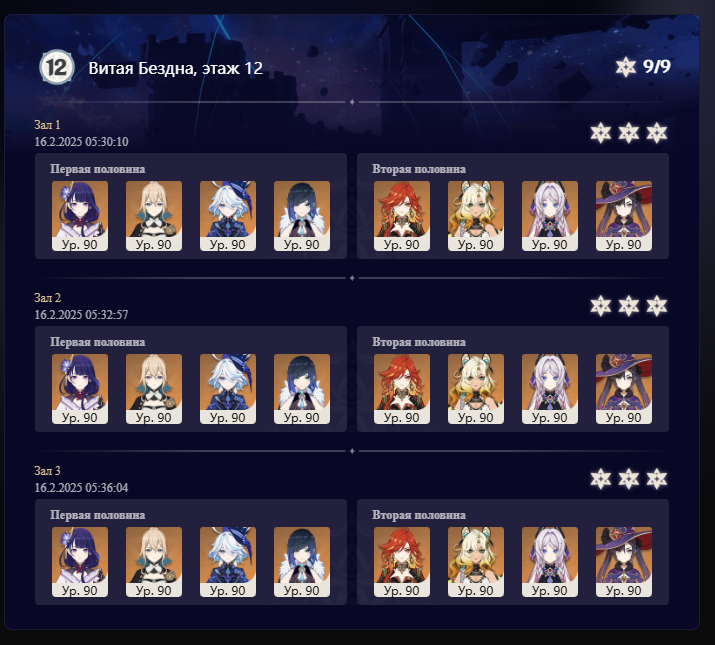The image size is (715, 645).
Task: Click Первая половина label in Зал 3
Action: click(x=98, y=515)
